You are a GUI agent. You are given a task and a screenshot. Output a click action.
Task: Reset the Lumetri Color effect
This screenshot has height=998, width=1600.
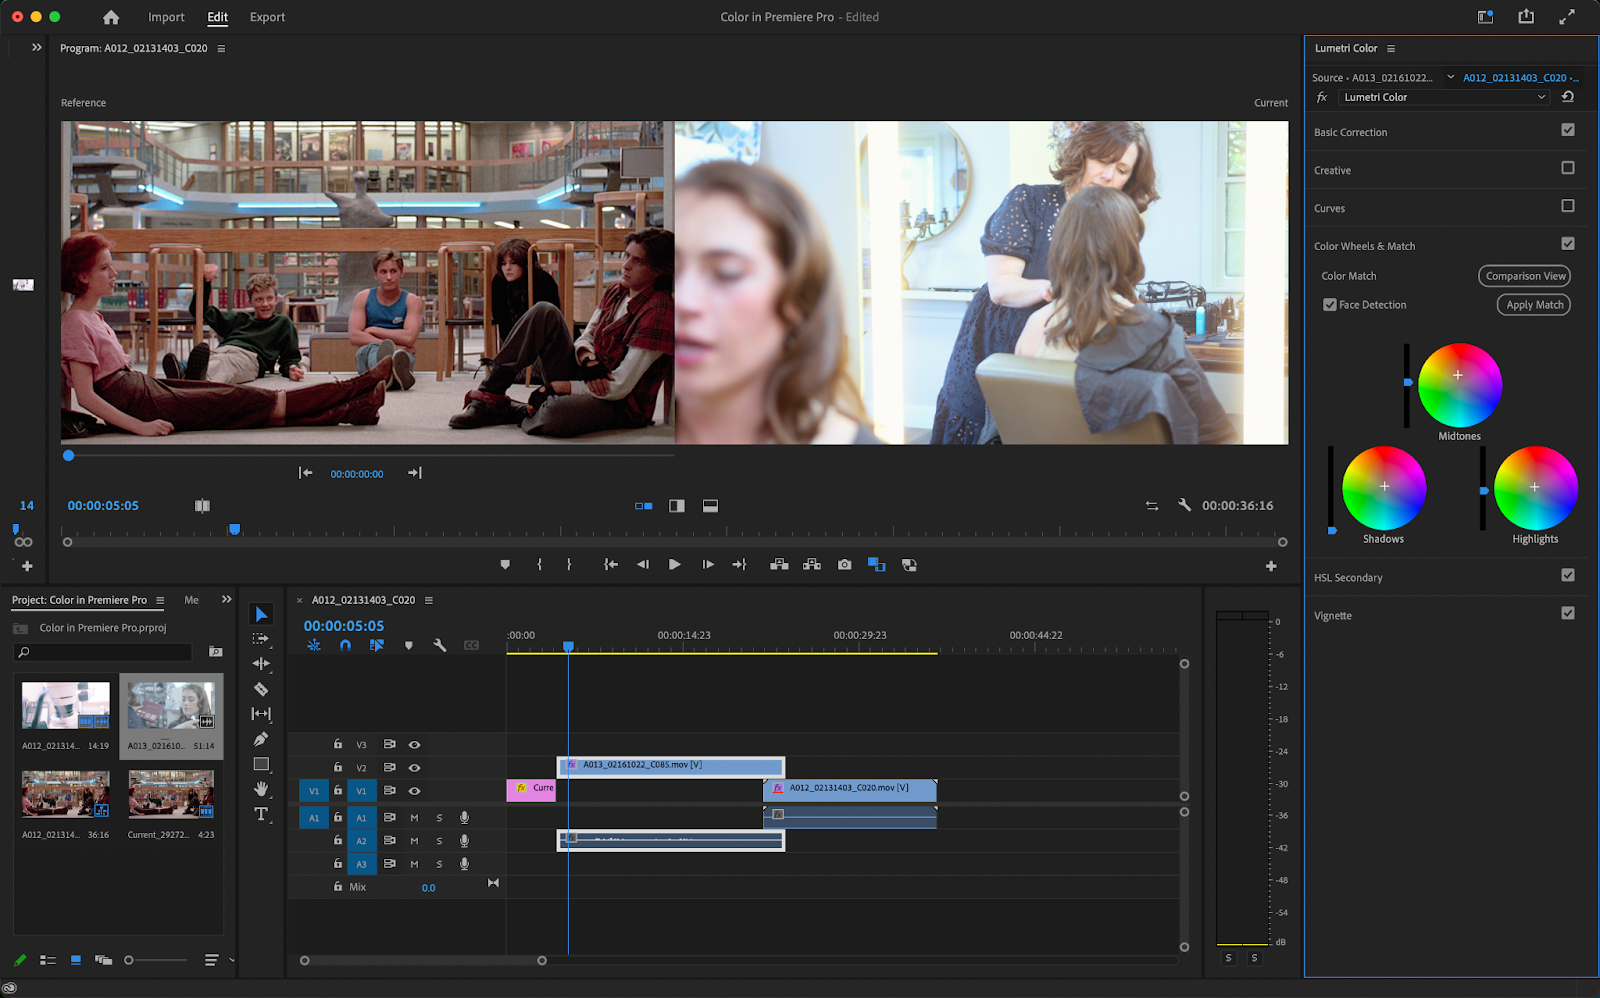pyautogui.click(x=1568, y=97)
